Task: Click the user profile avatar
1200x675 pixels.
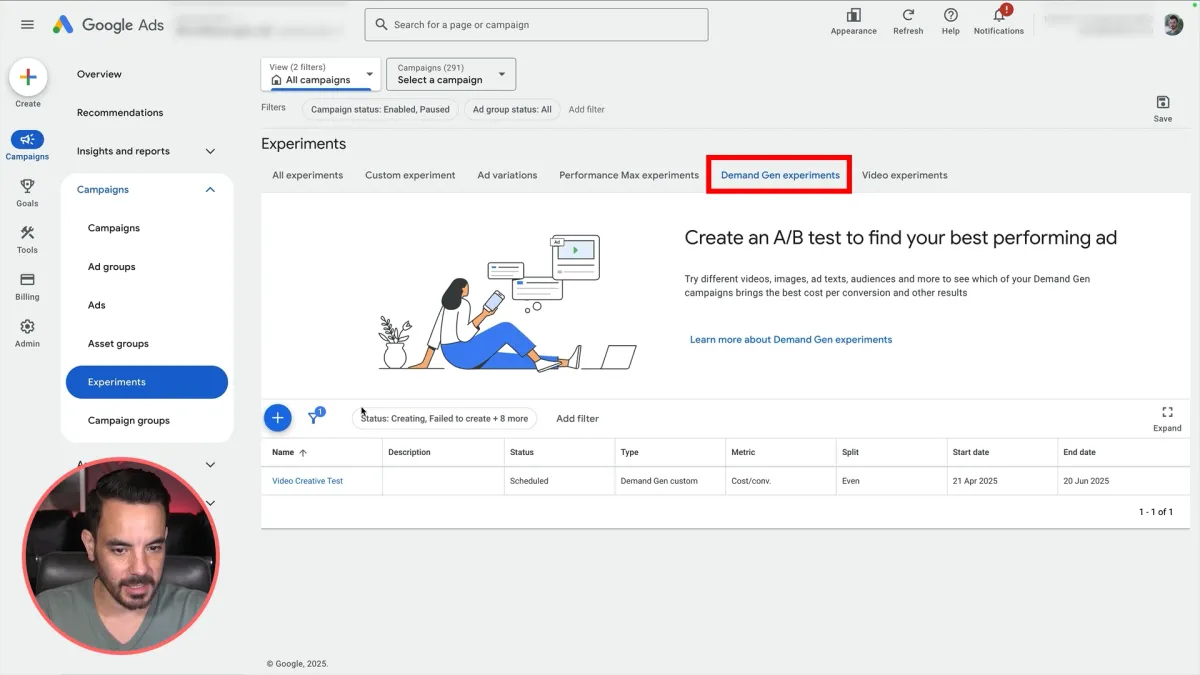Action: (1173, 25)
